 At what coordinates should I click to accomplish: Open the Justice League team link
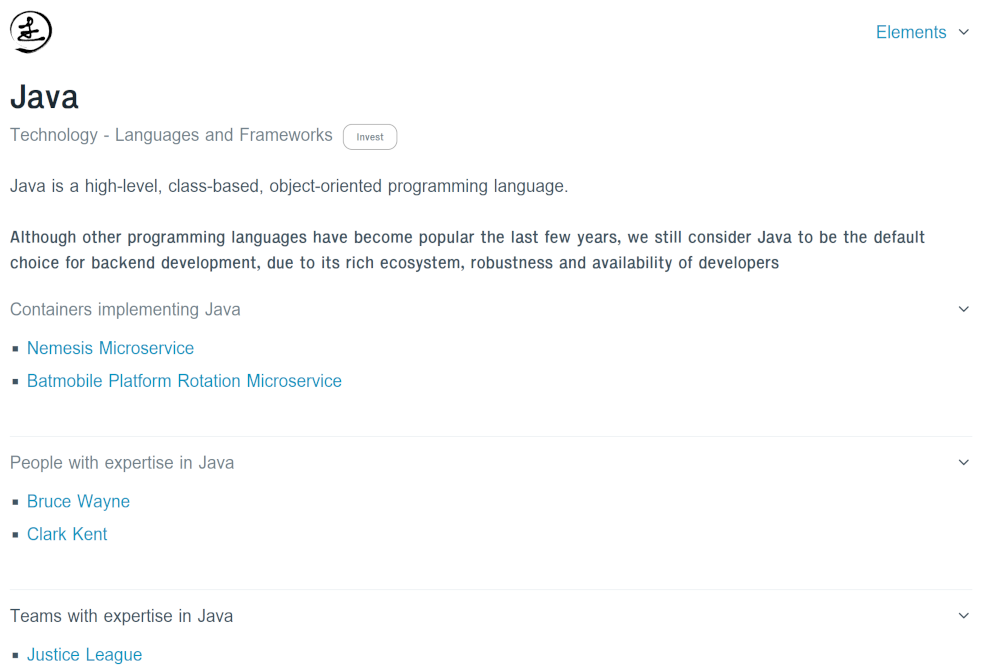point(84,655)
